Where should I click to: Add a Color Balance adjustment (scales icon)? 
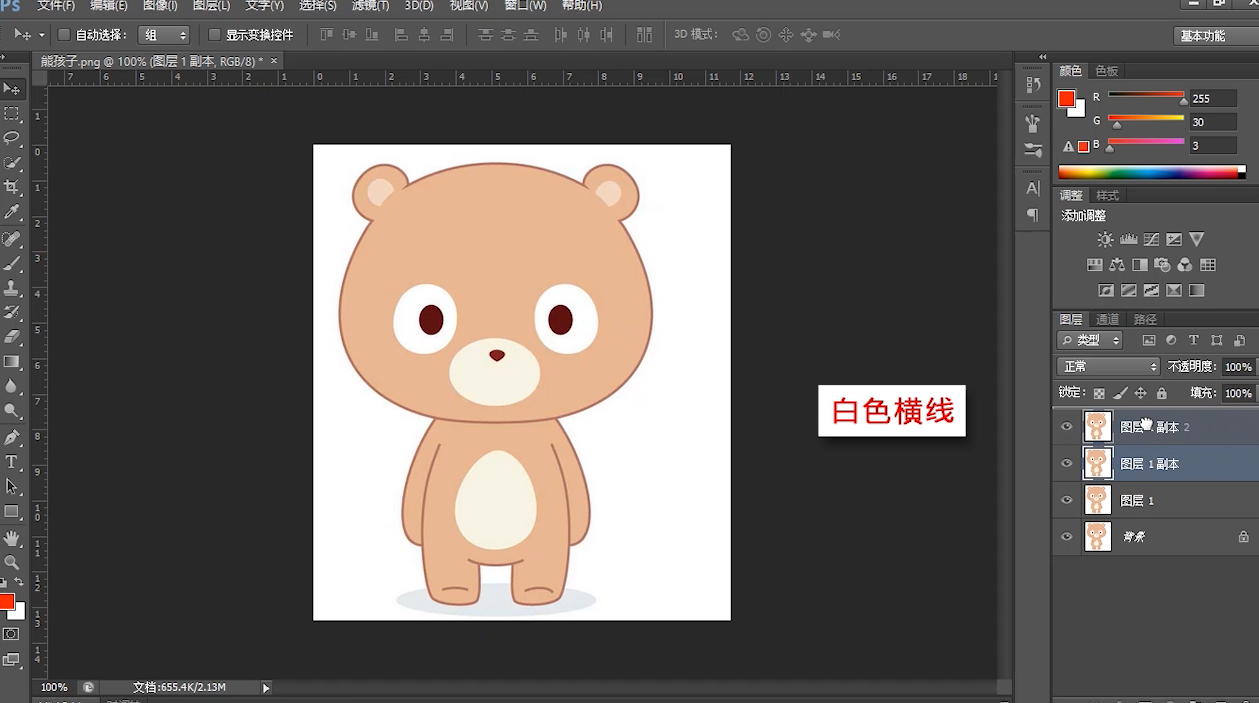(x=1117, y=265)
